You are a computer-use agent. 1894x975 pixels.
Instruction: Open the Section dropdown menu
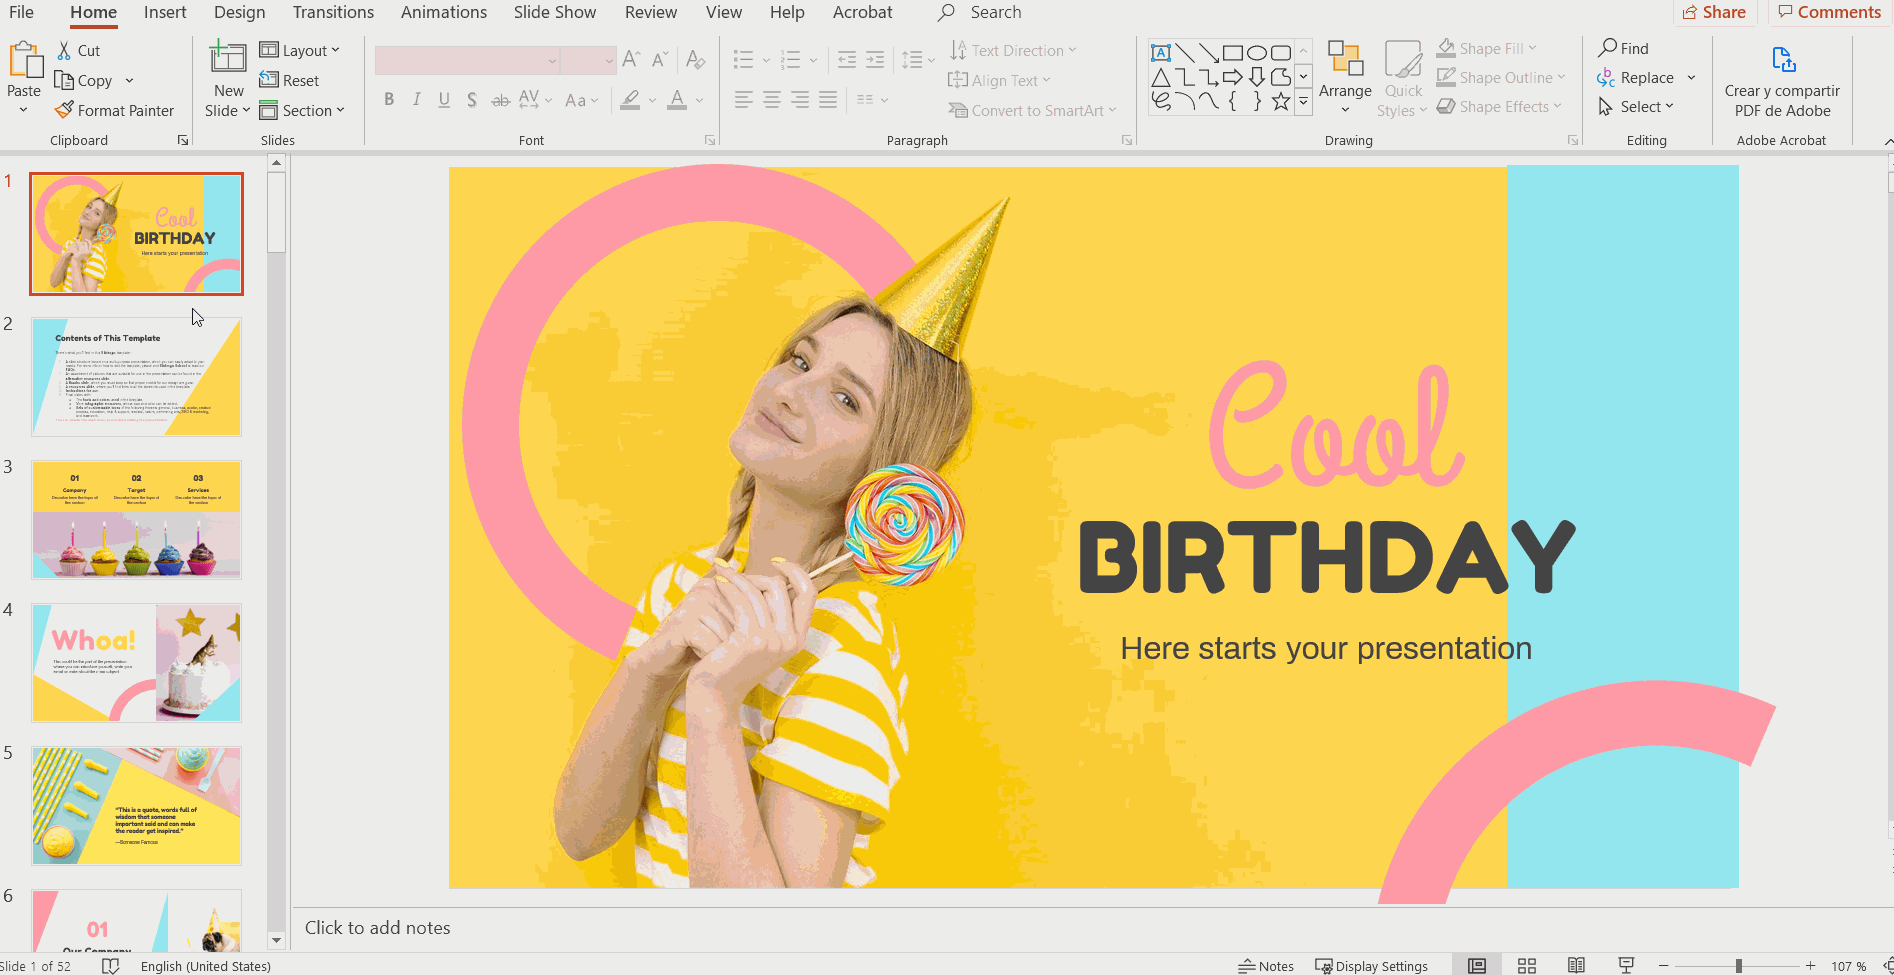pos(302,110)
